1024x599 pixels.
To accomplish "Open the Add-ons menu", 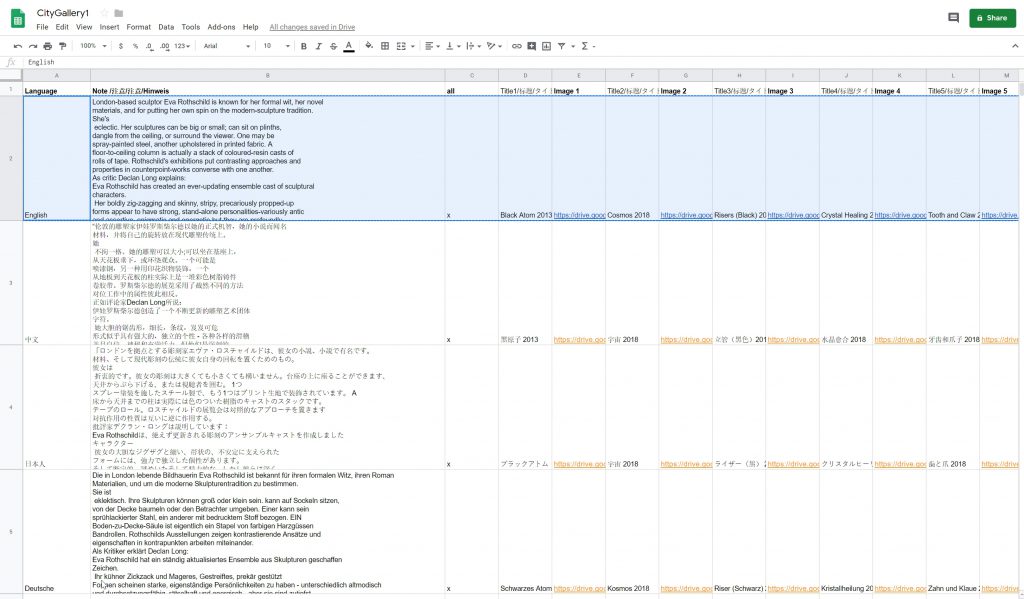I will coord(221,27).
